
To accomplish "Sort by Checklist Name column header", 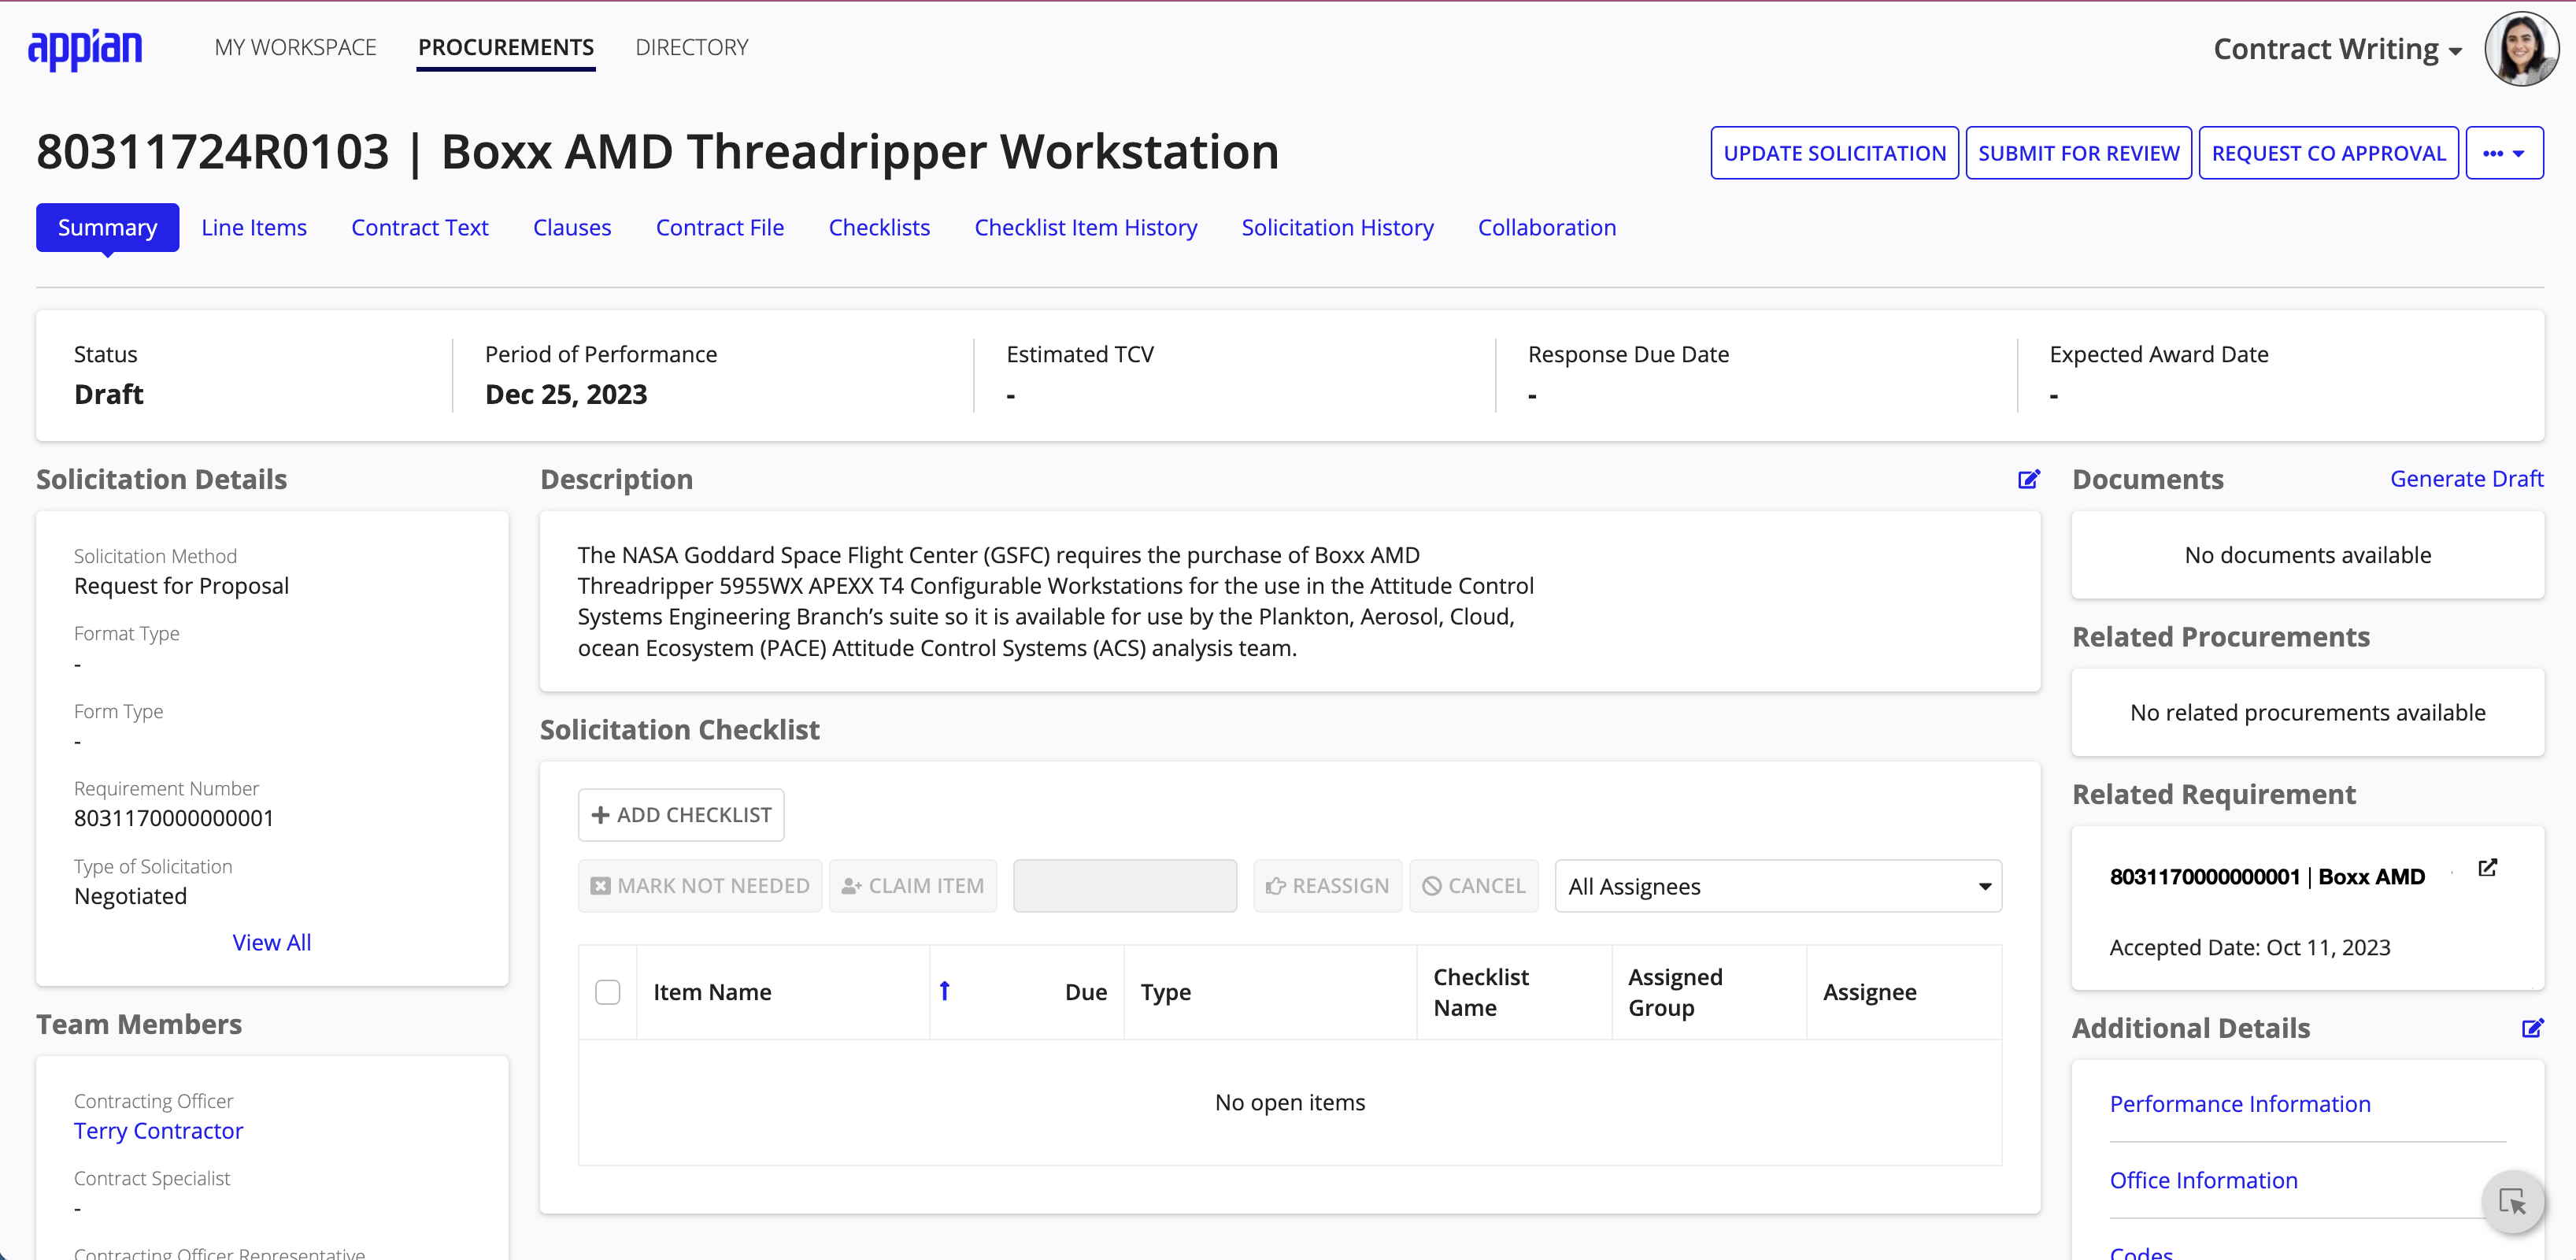I will coord(1481,992).
